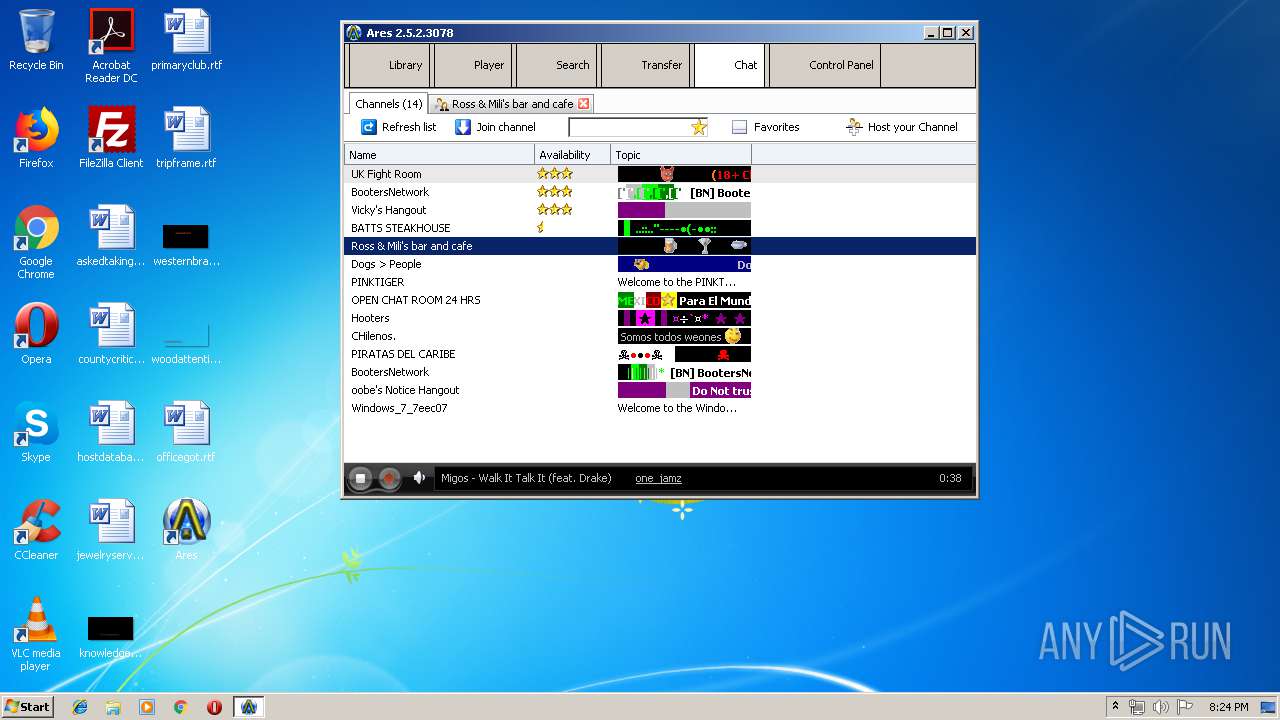Toggle the Favorites checkbox
The height and width of the screenshot is (720, 1280).
click(740, 127)
